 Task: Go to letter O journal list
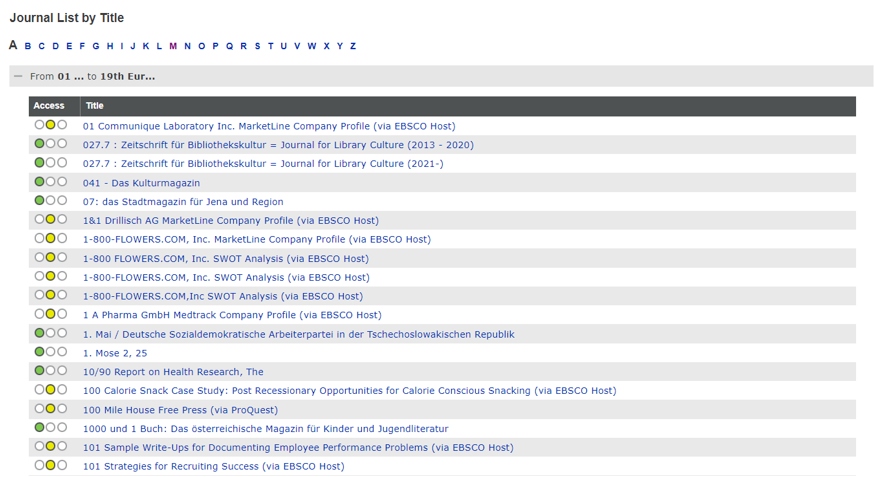tap(202, 46)
